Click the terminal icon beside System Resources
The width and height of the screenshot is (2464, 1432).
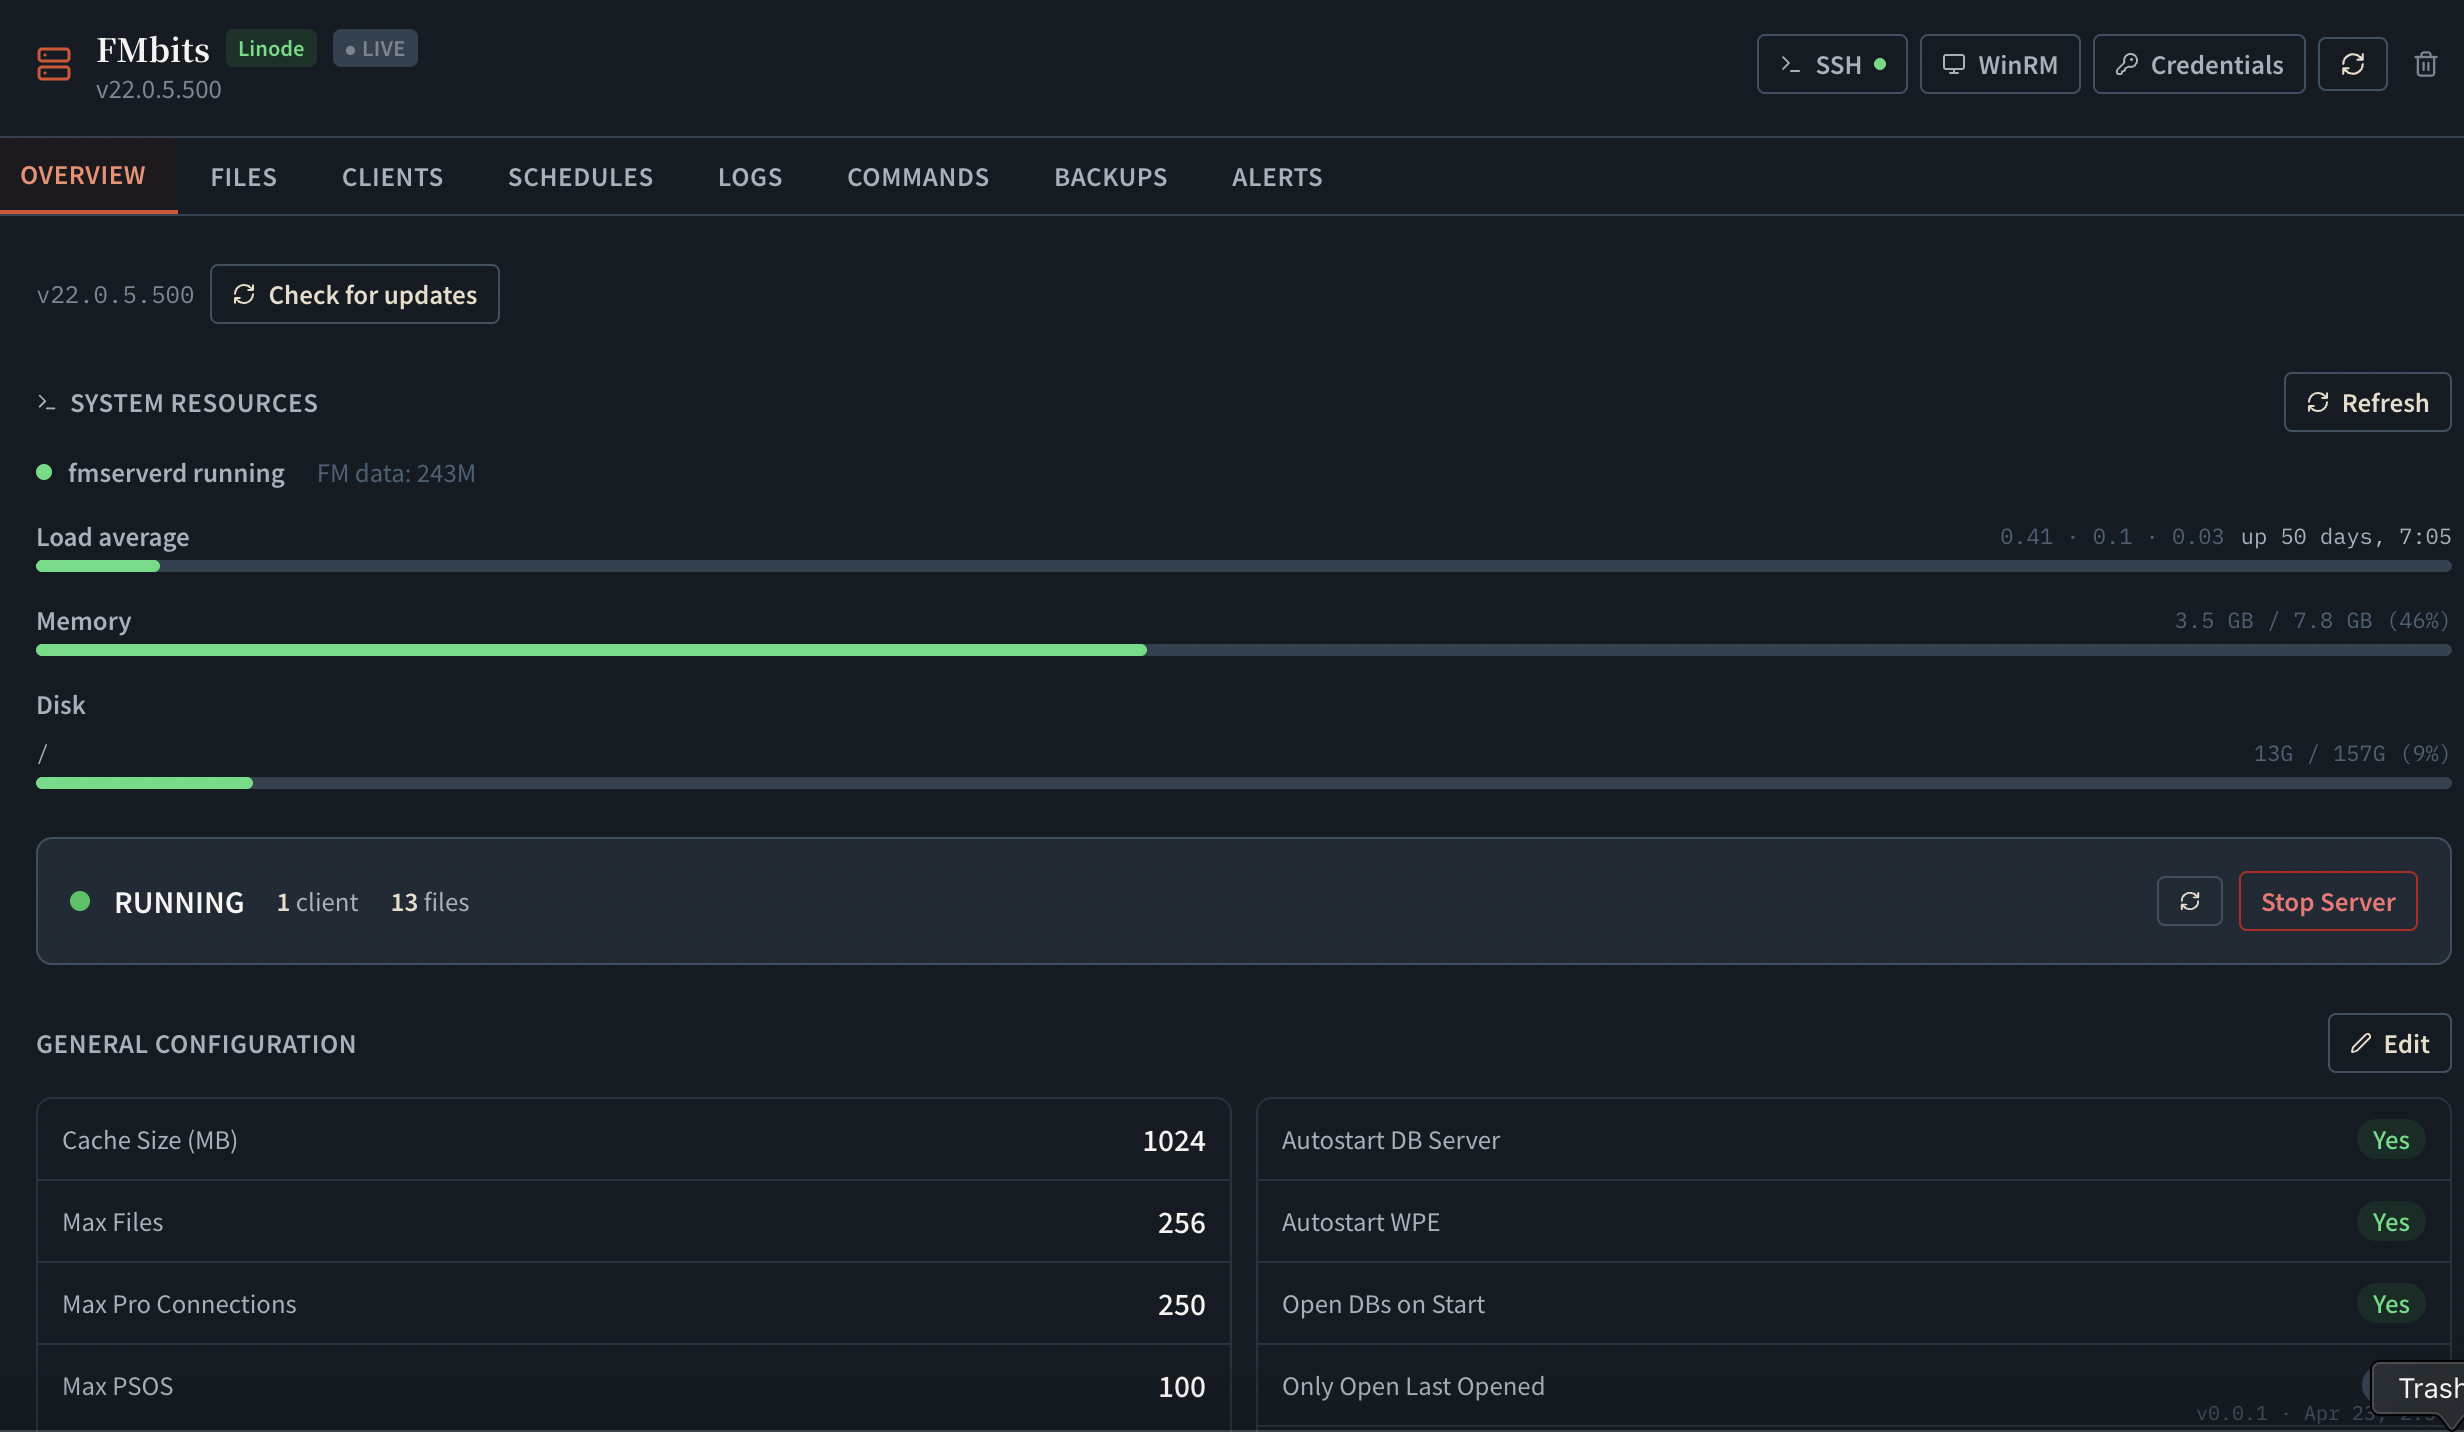pos(46,403)
